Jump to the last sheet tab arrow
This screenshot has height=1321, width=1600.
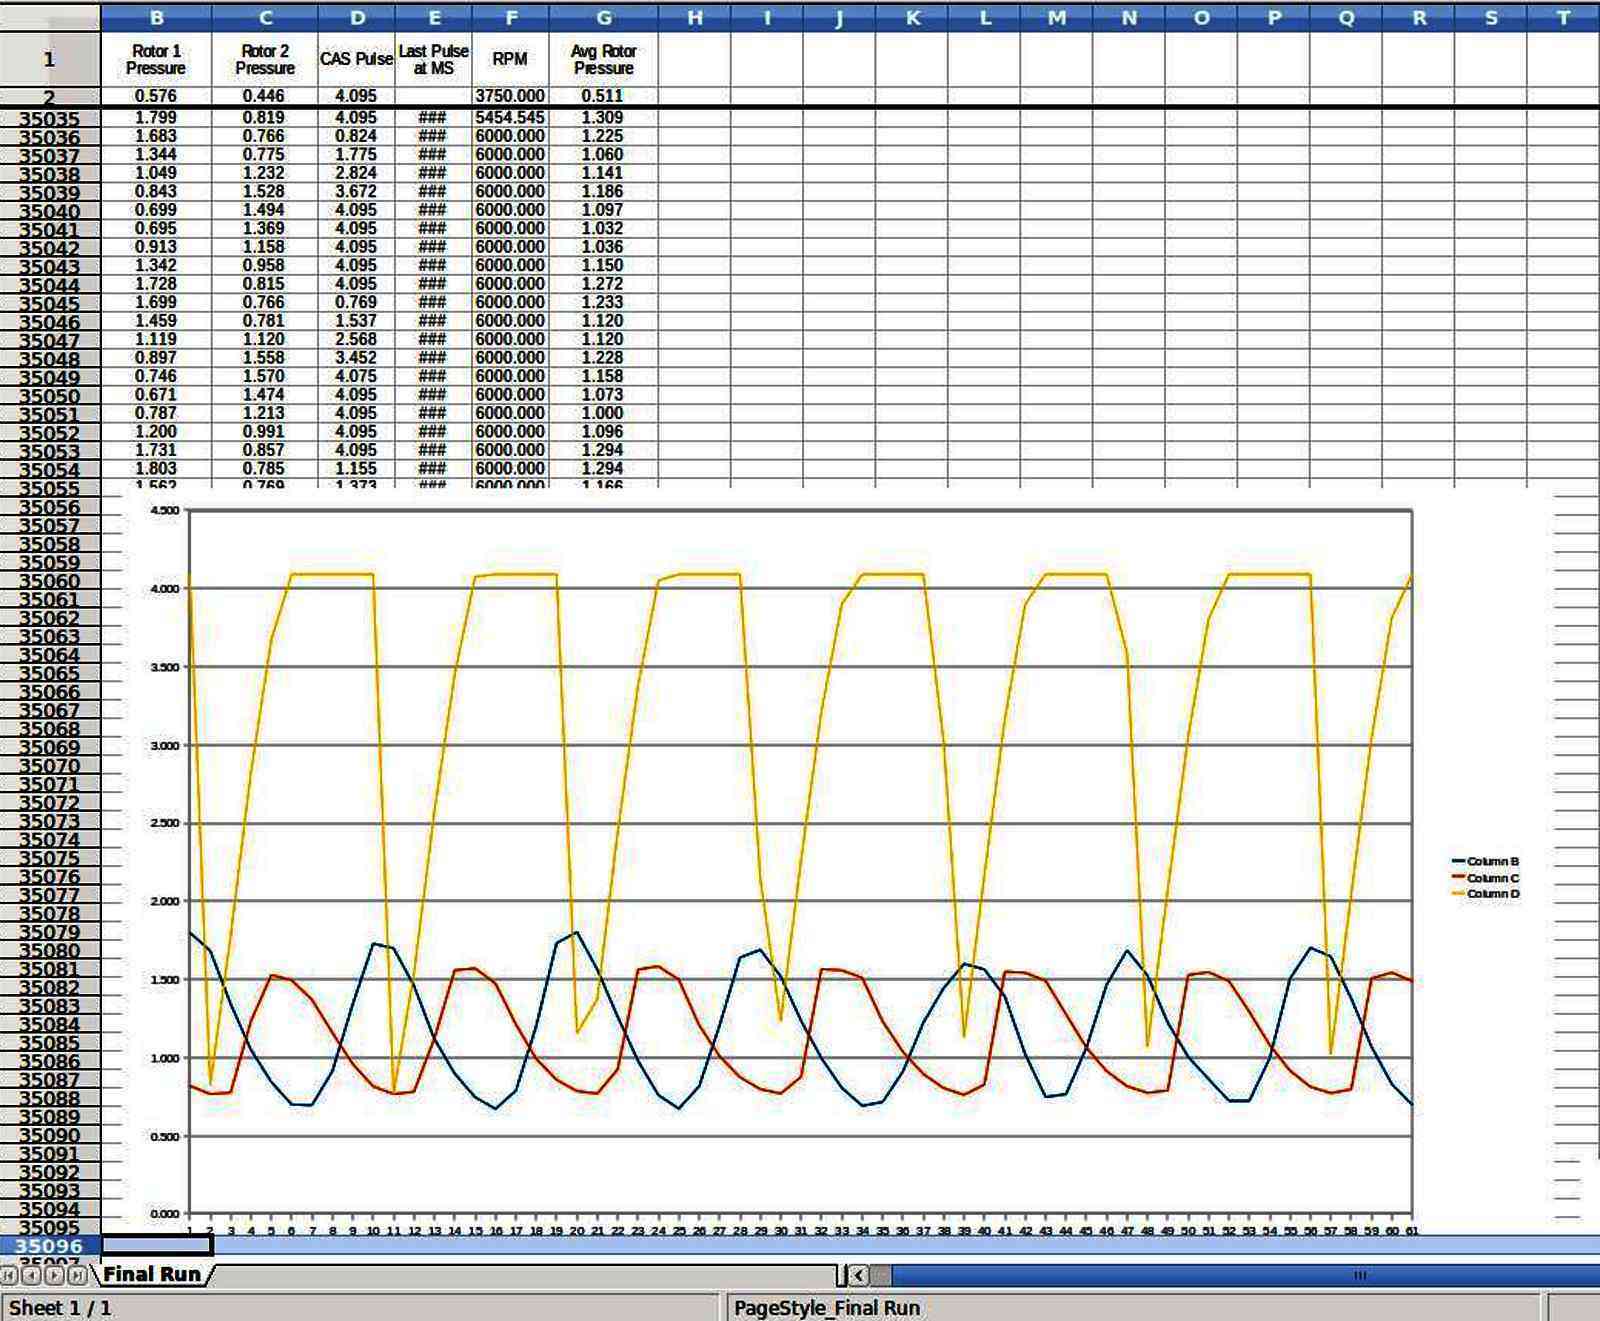76,1275
